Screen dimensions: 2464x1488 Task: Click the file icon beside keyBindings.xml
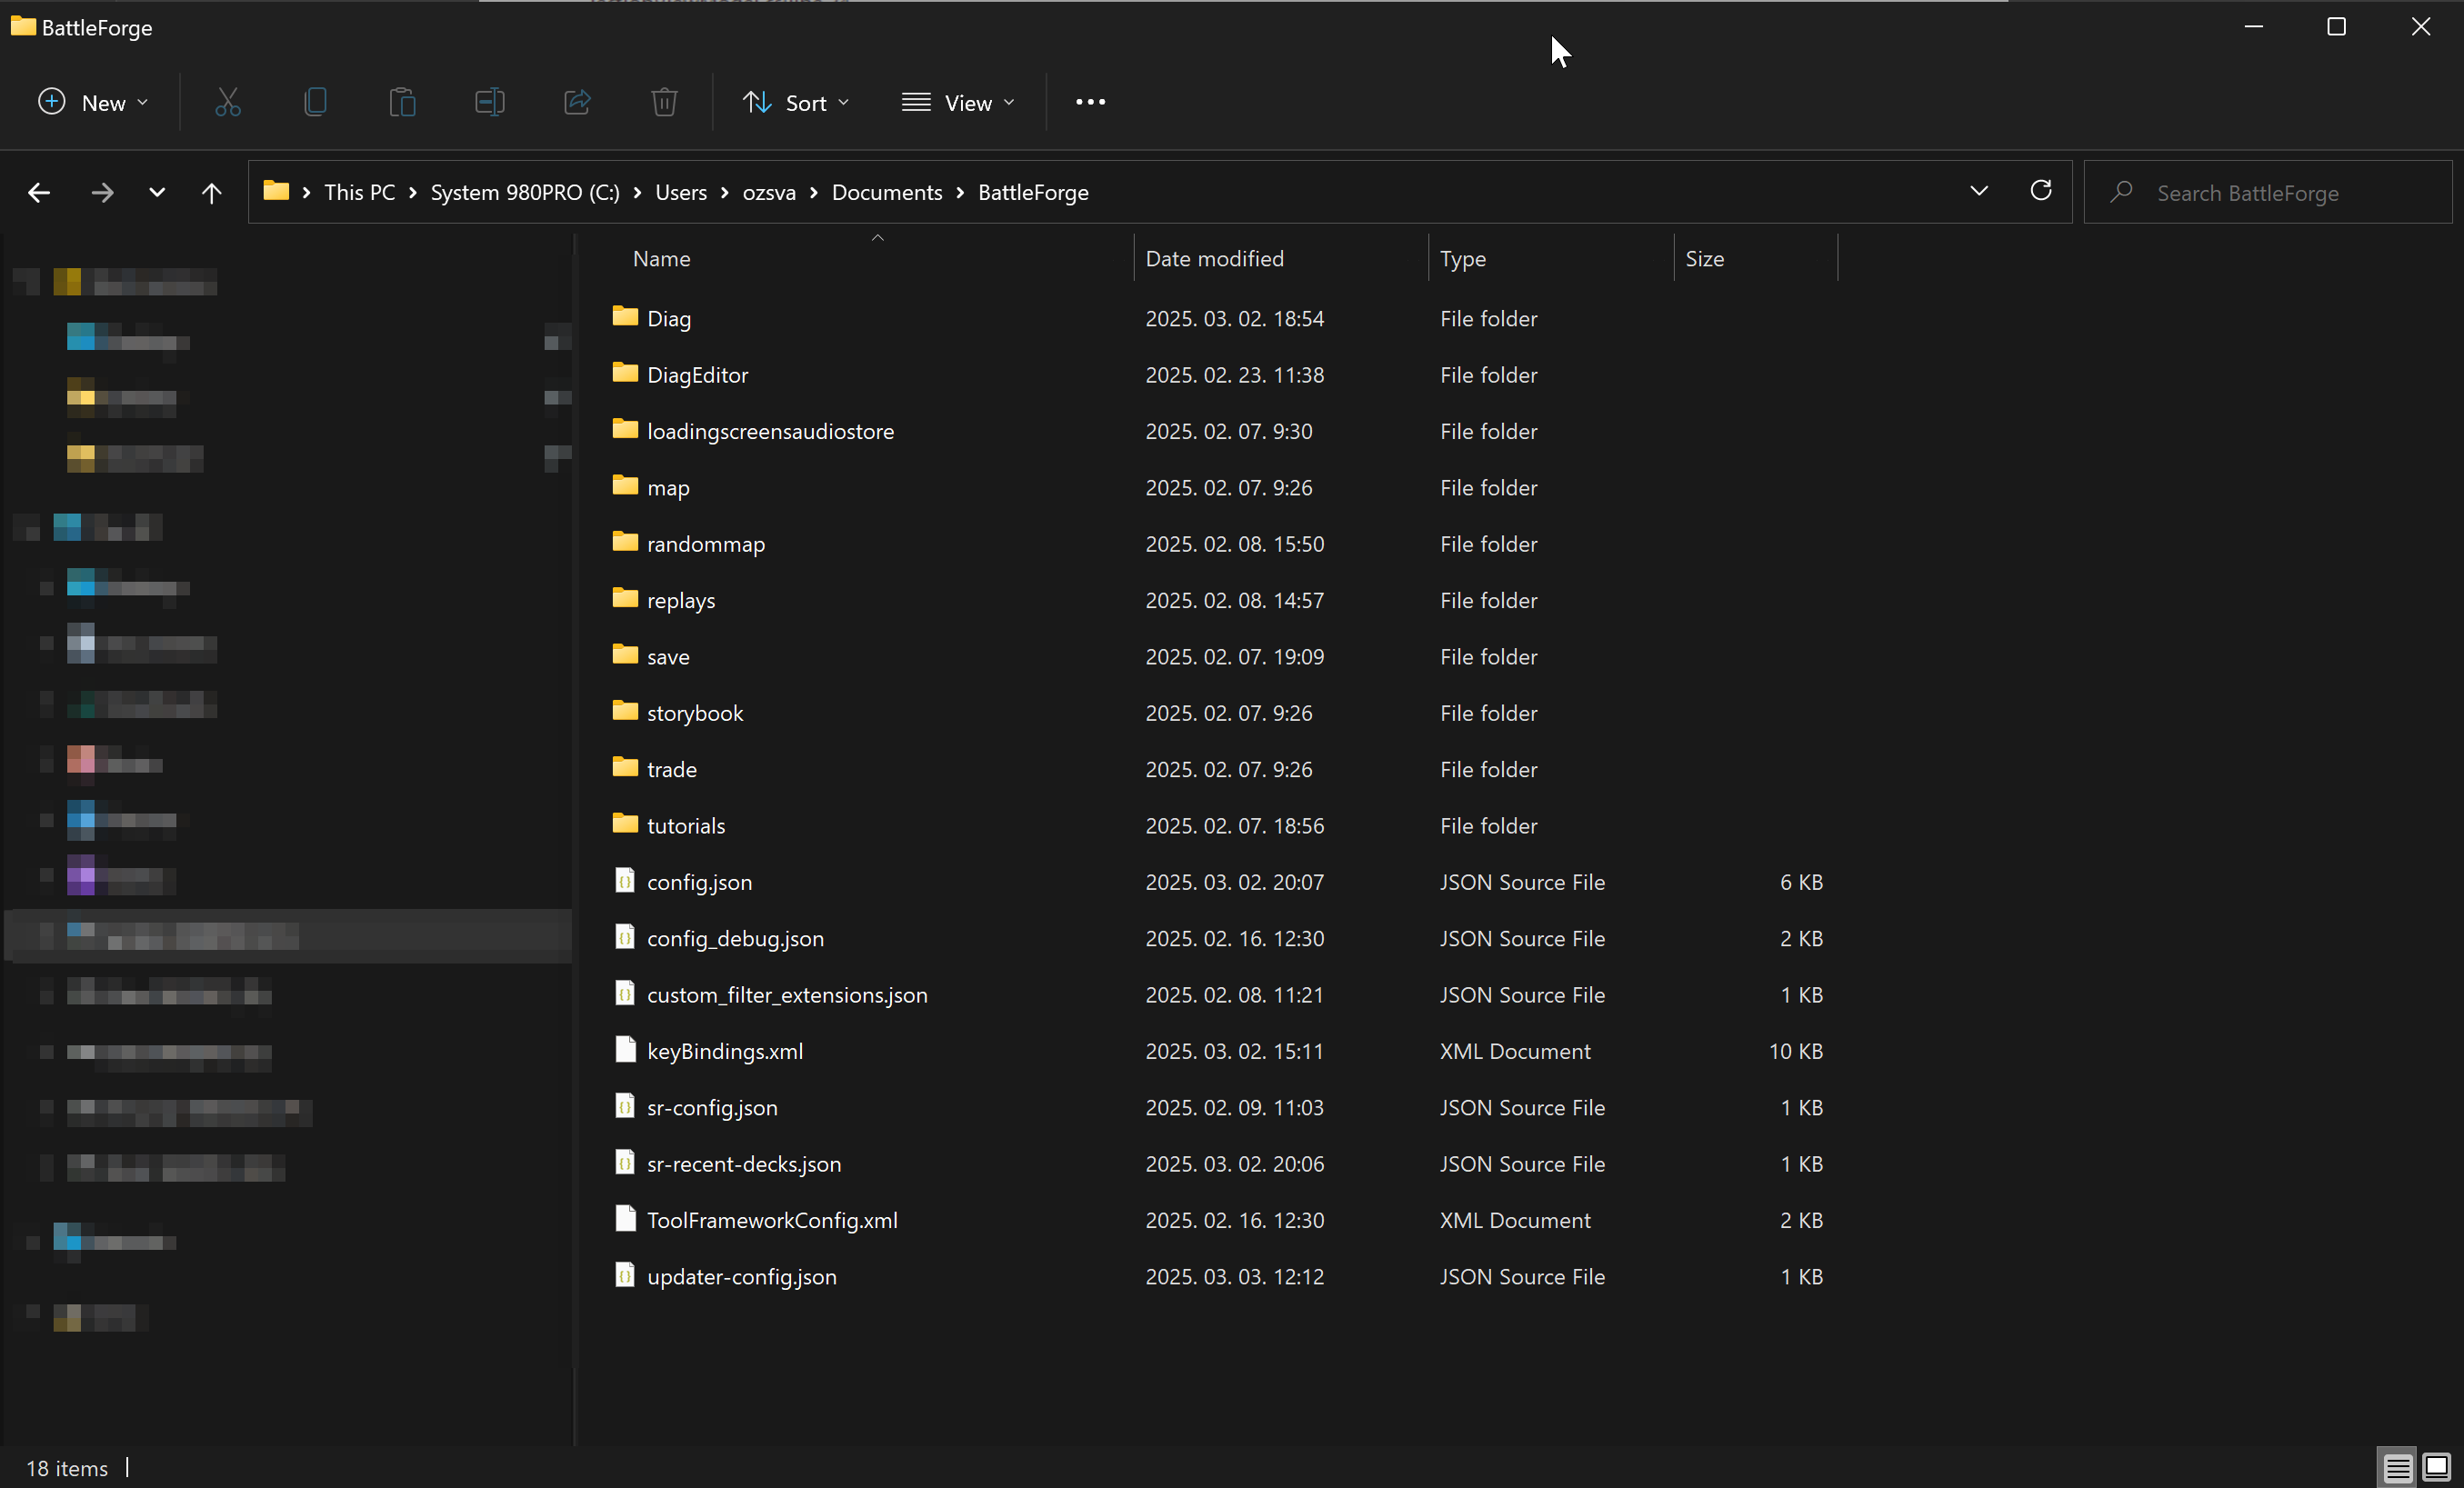pos(625,1049)
